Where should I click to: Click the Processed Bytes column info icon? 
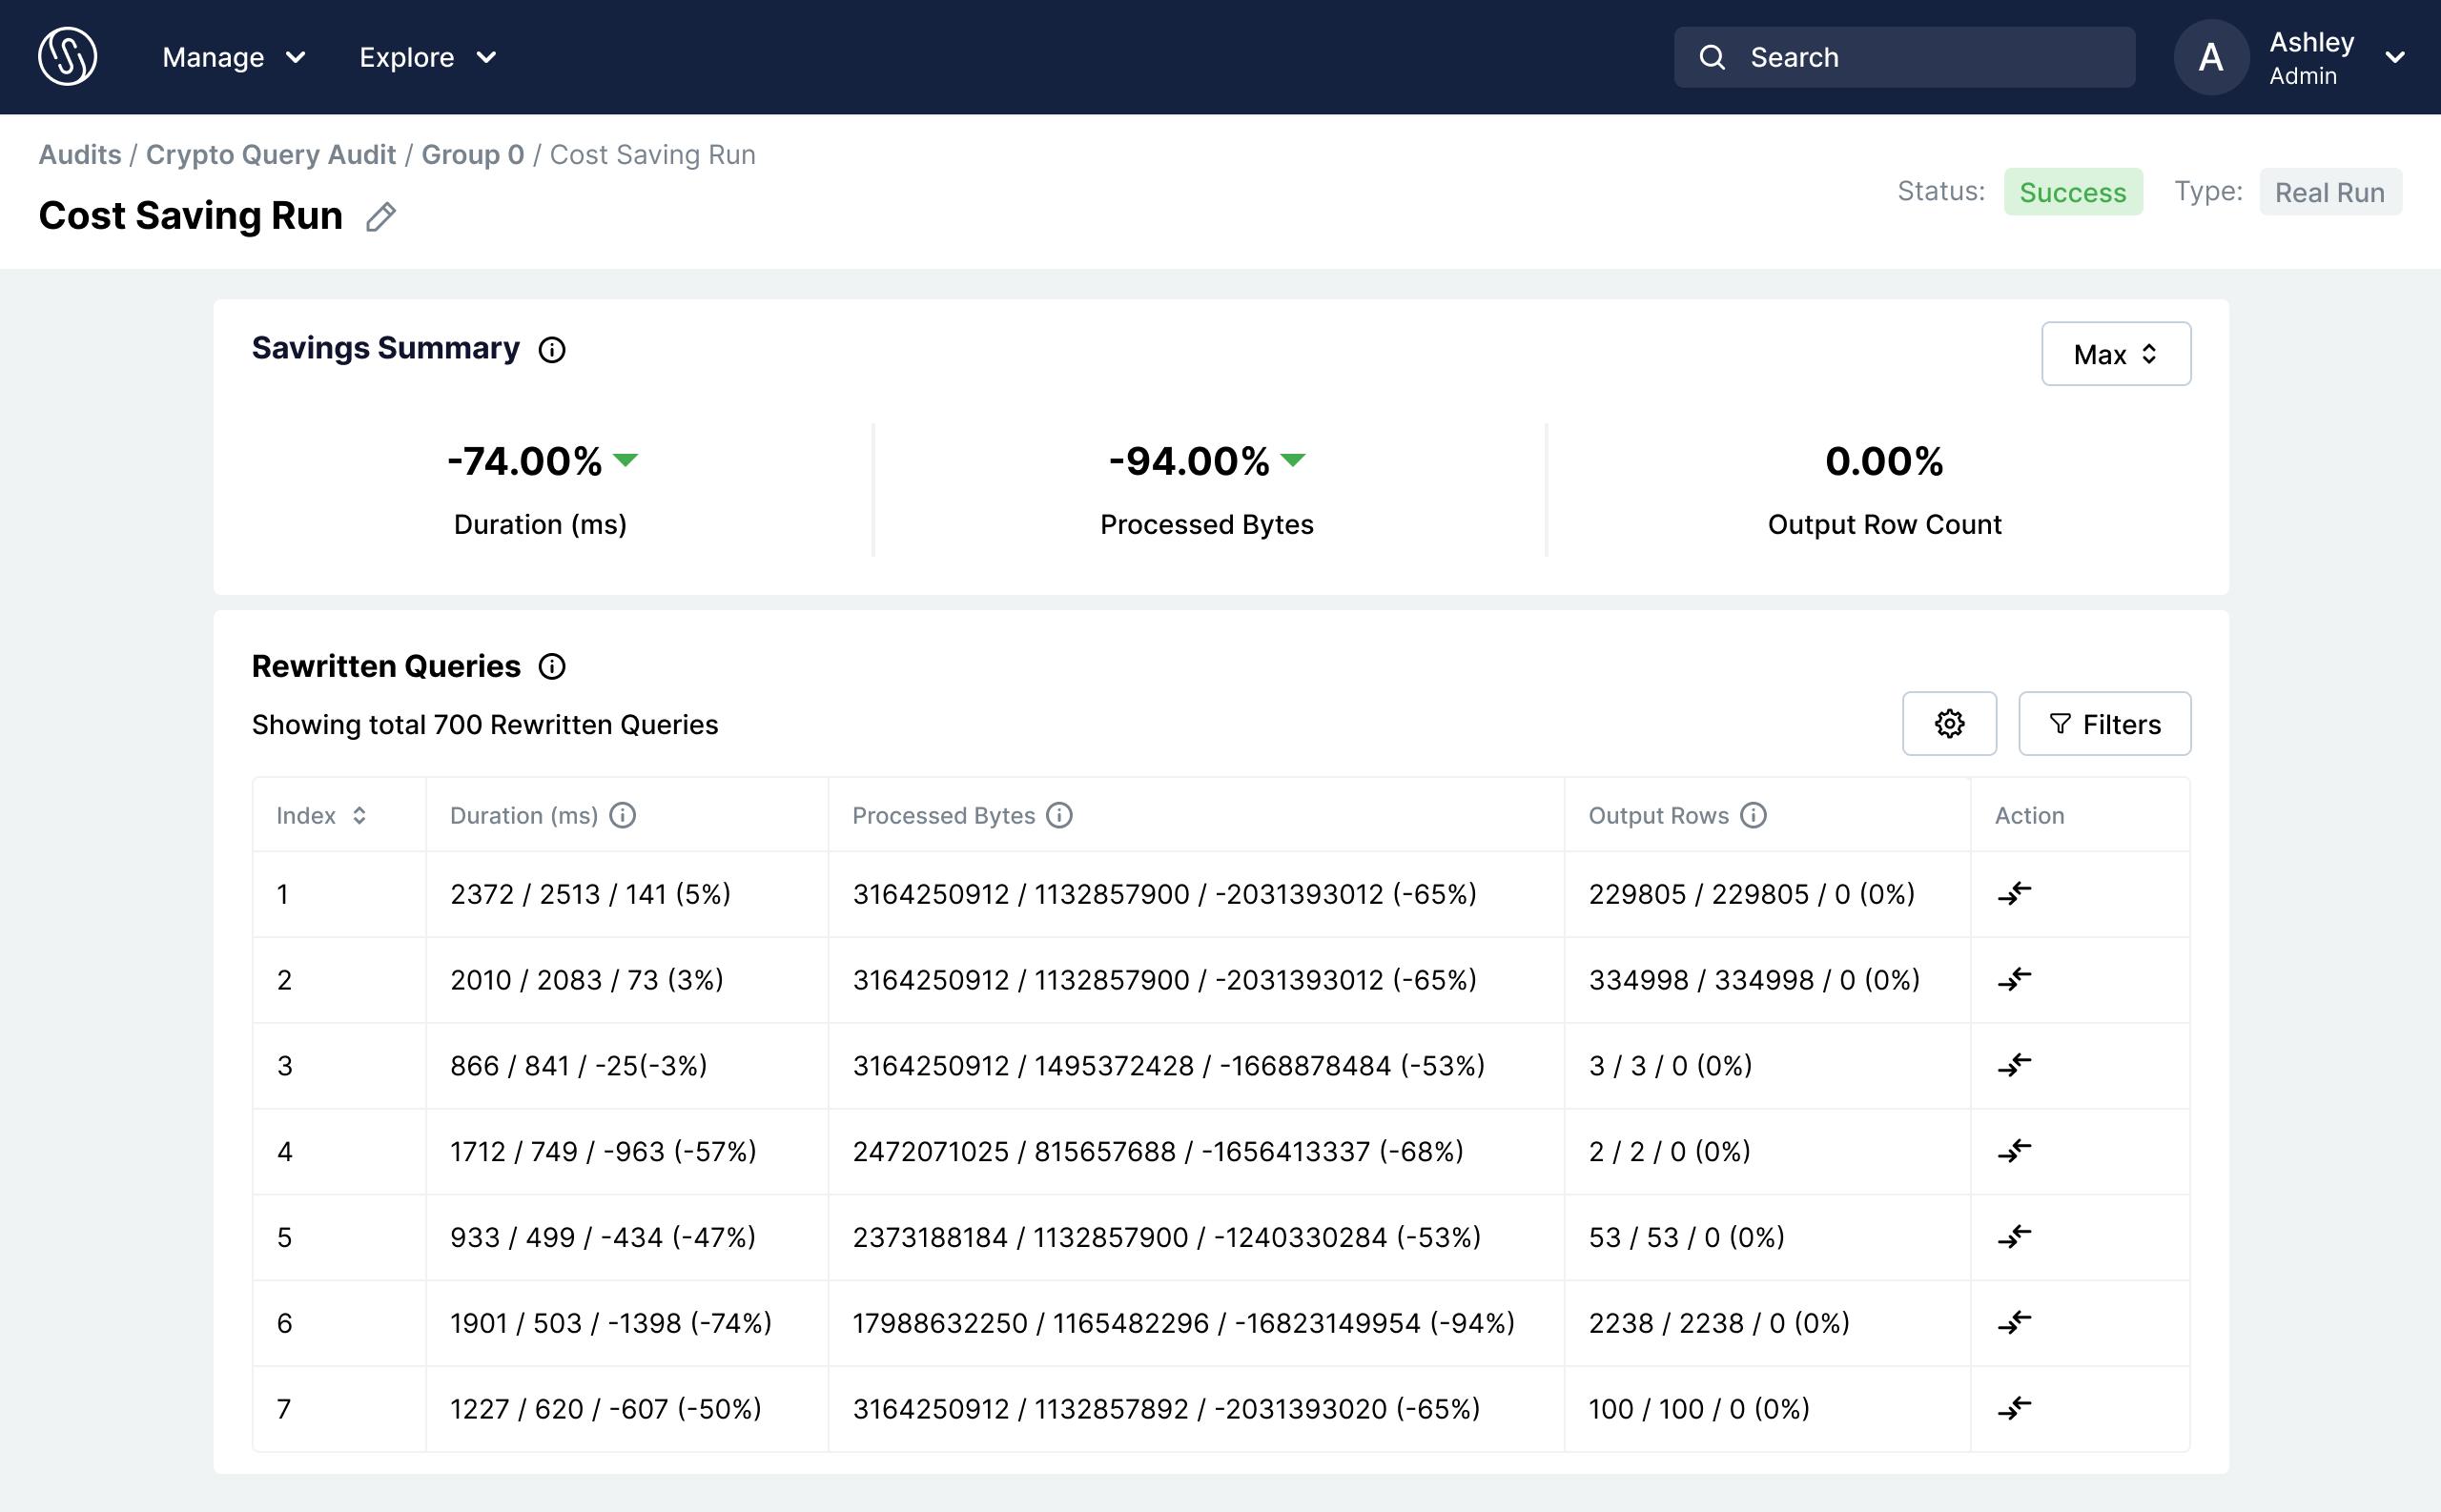(1059, 816)
